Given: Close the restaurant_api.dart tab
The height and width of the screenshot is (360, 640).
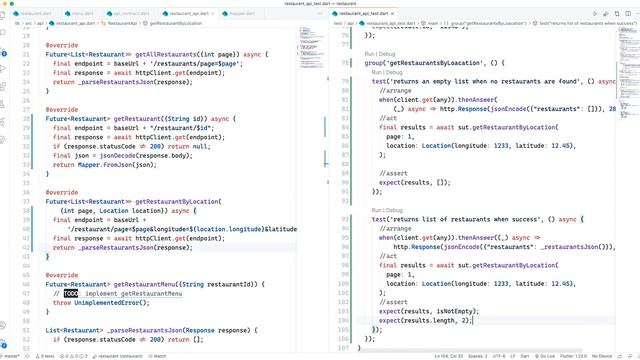Looking at the screenshot, I should (x=213, y=13).
